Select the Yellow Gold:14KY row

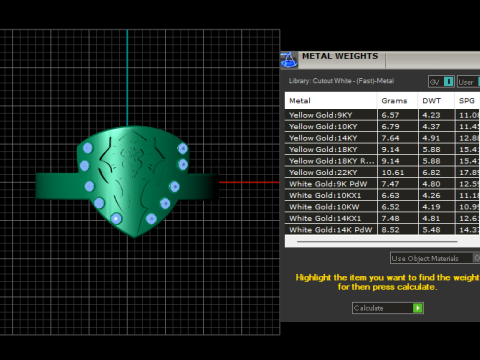pyautogui.click(x=382, y=138)
